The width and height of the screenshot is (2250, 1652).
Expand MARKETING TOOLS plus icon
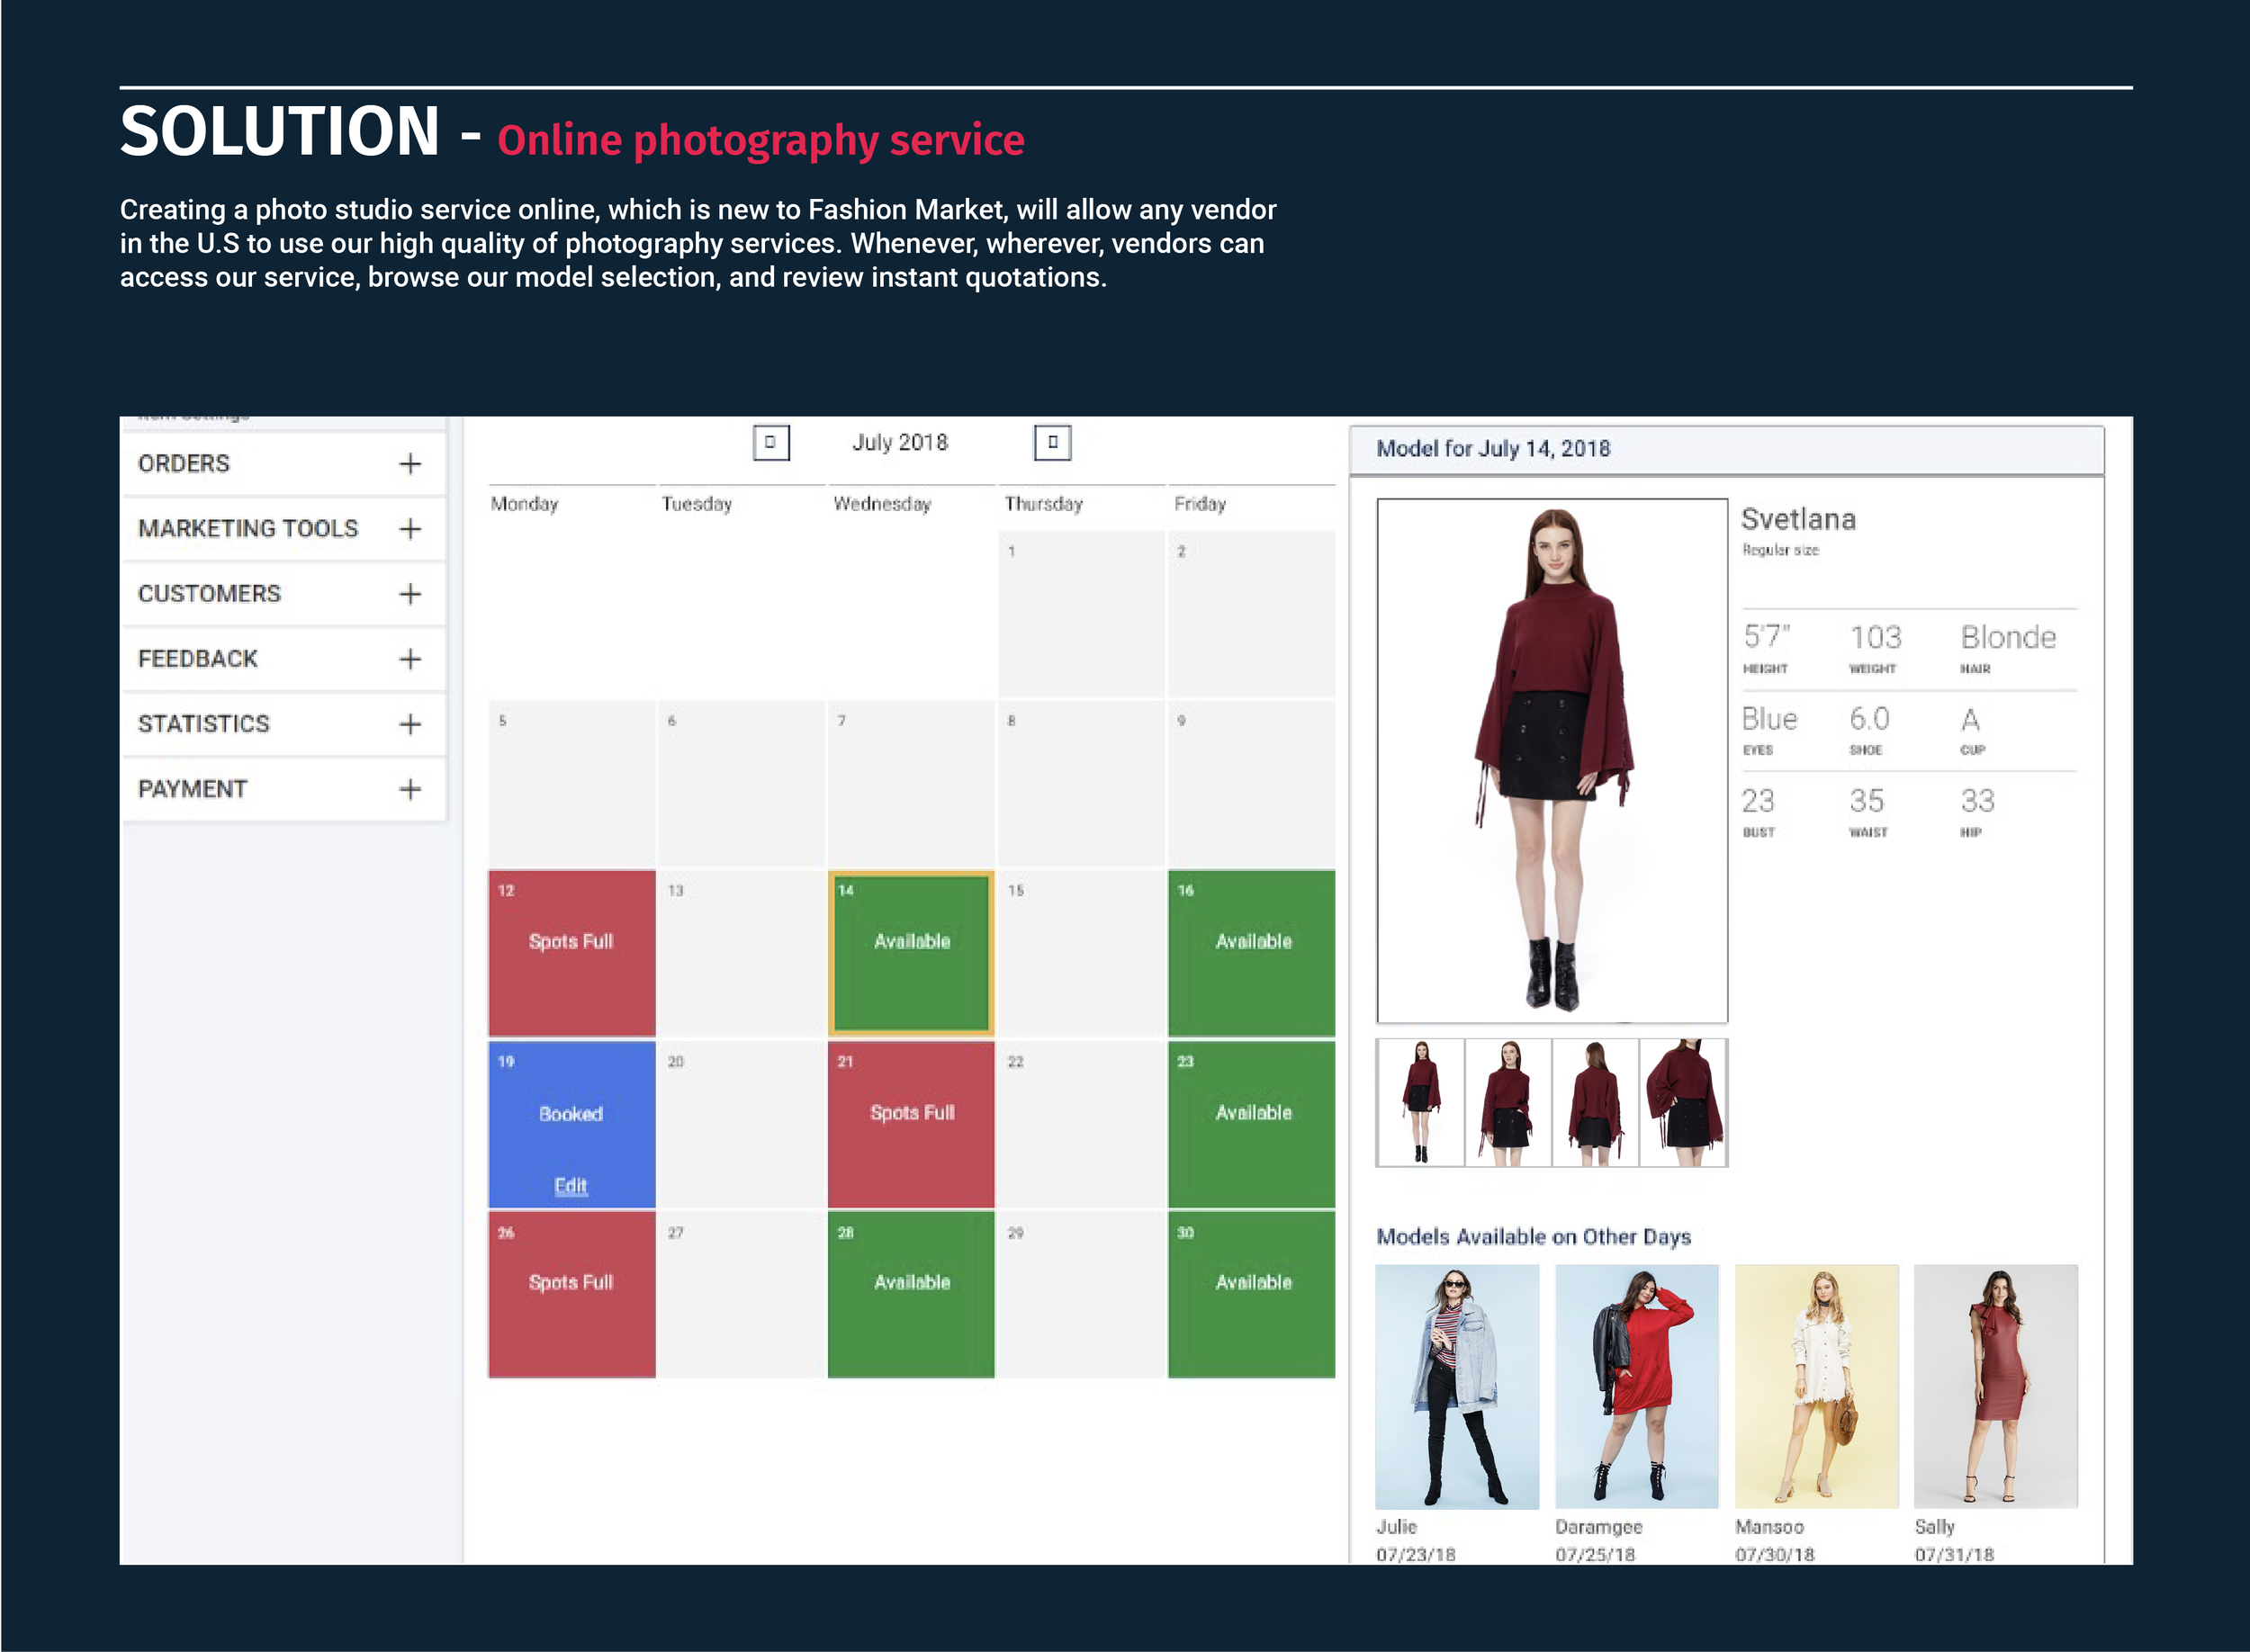(410, 529)
